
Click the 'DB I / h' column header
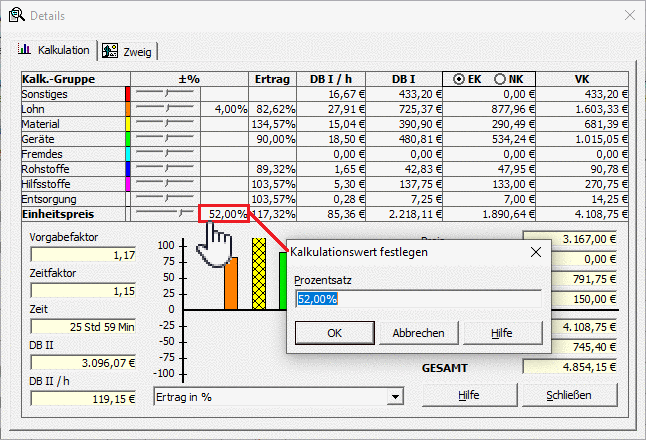(x=331, y=79)
